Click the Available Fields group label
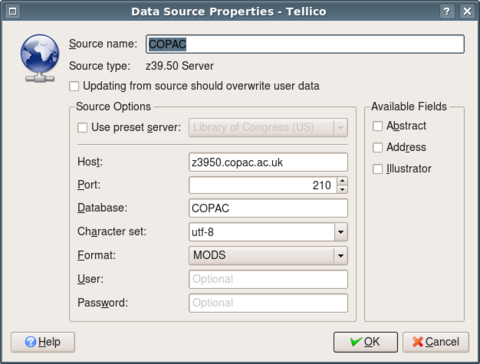Screen dimensions: 480x364 point(409,107)
